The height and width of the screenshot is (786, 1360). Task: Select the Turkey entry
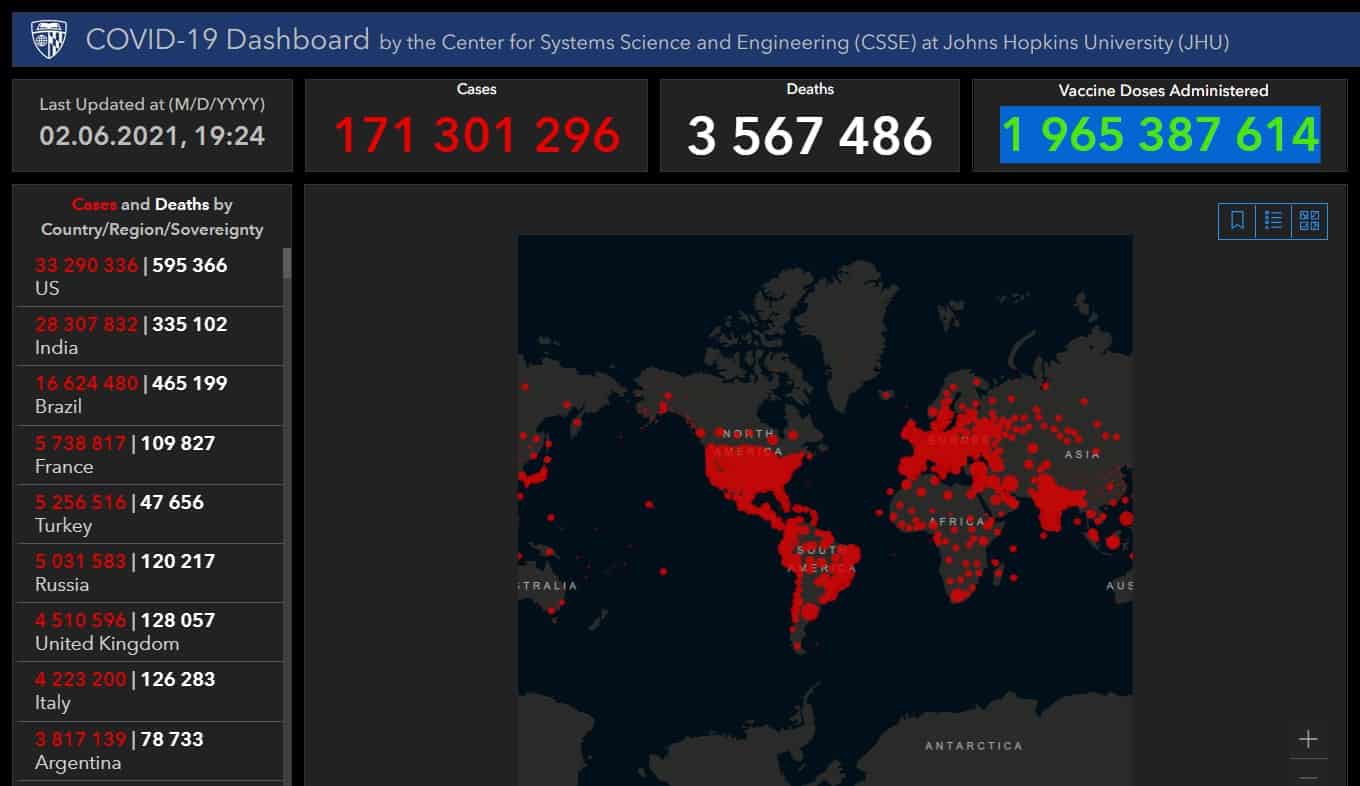pos(150,514)
